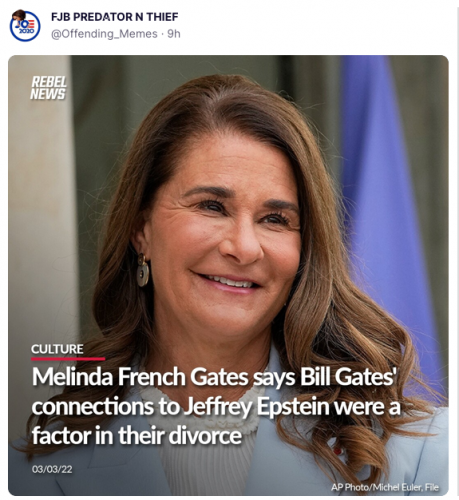459x500 pixels.
Task: Click the word REBEL in logo
Action: [x=49, y=82]
